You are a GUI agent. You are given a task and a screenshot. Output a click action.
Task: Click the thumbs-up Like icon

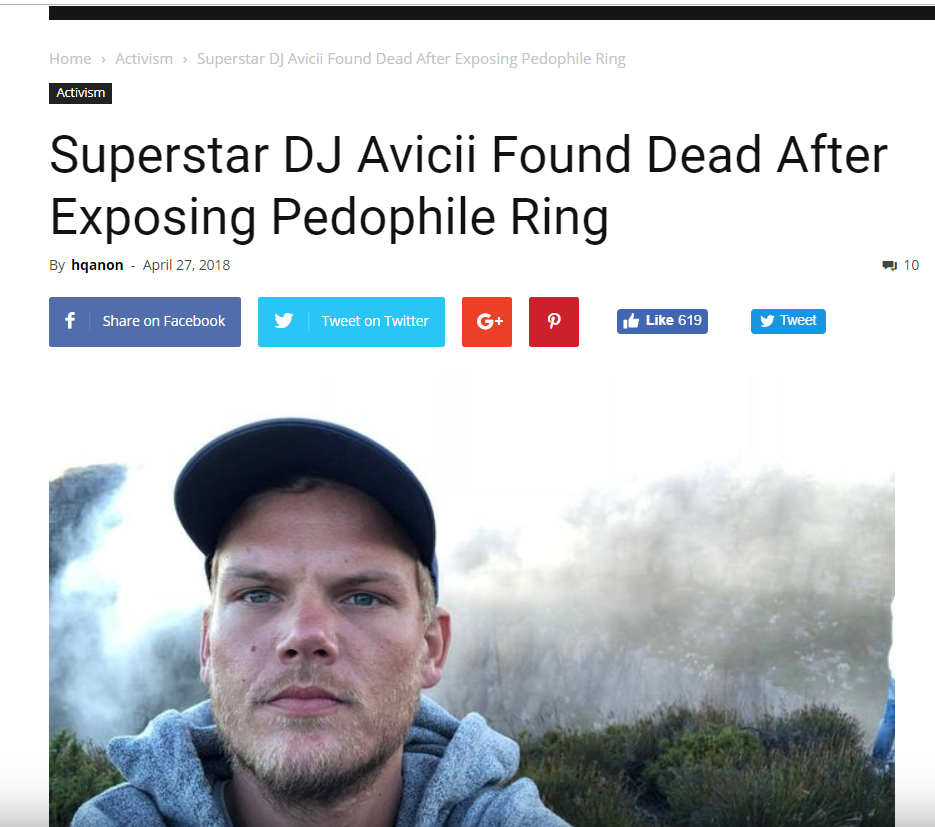(x=631, y=321)
